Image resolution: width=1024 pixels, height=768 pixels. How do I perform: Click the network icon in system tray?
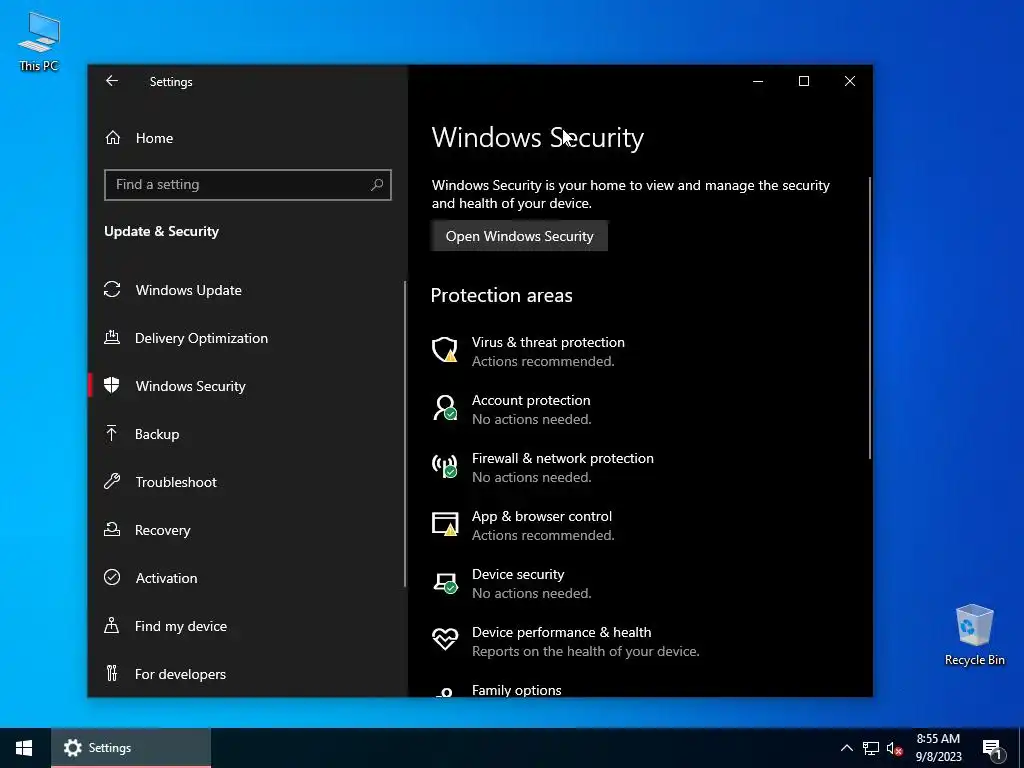(x=871, y=748)
